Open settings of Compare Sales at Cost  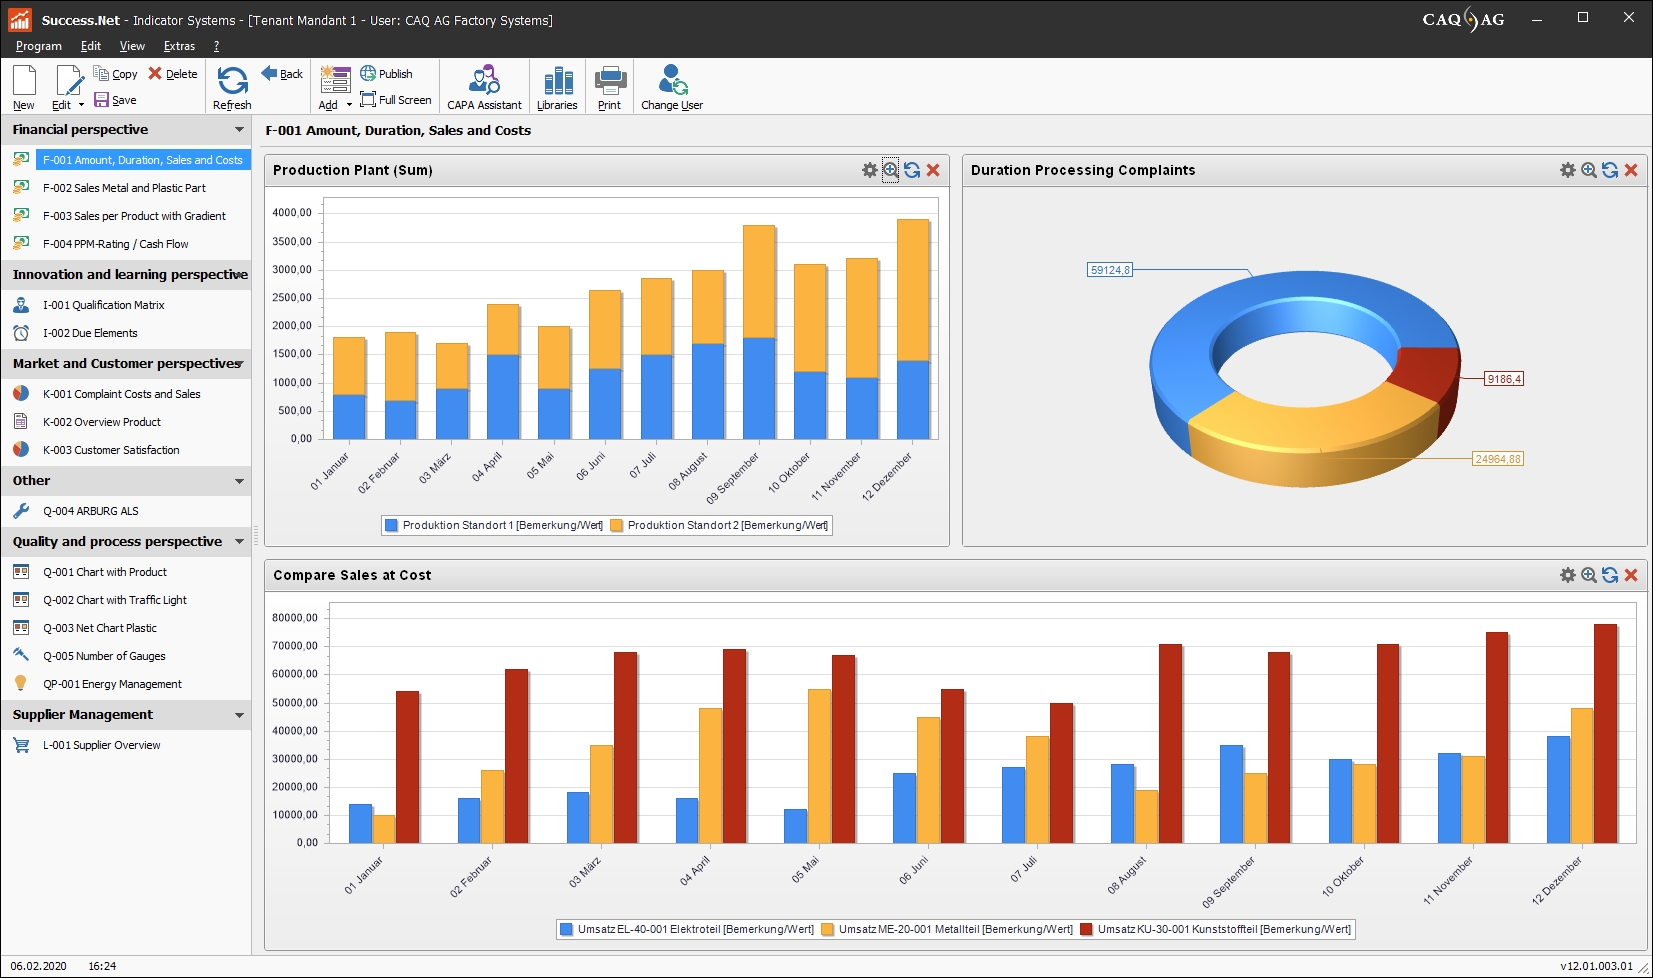(x=1568, y=575)
